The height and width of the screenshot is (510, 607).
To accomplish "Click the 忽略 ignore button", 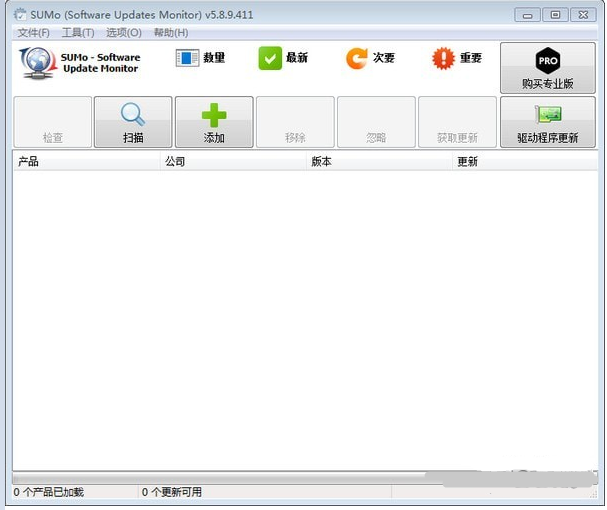I will click(x=376, y=122).
